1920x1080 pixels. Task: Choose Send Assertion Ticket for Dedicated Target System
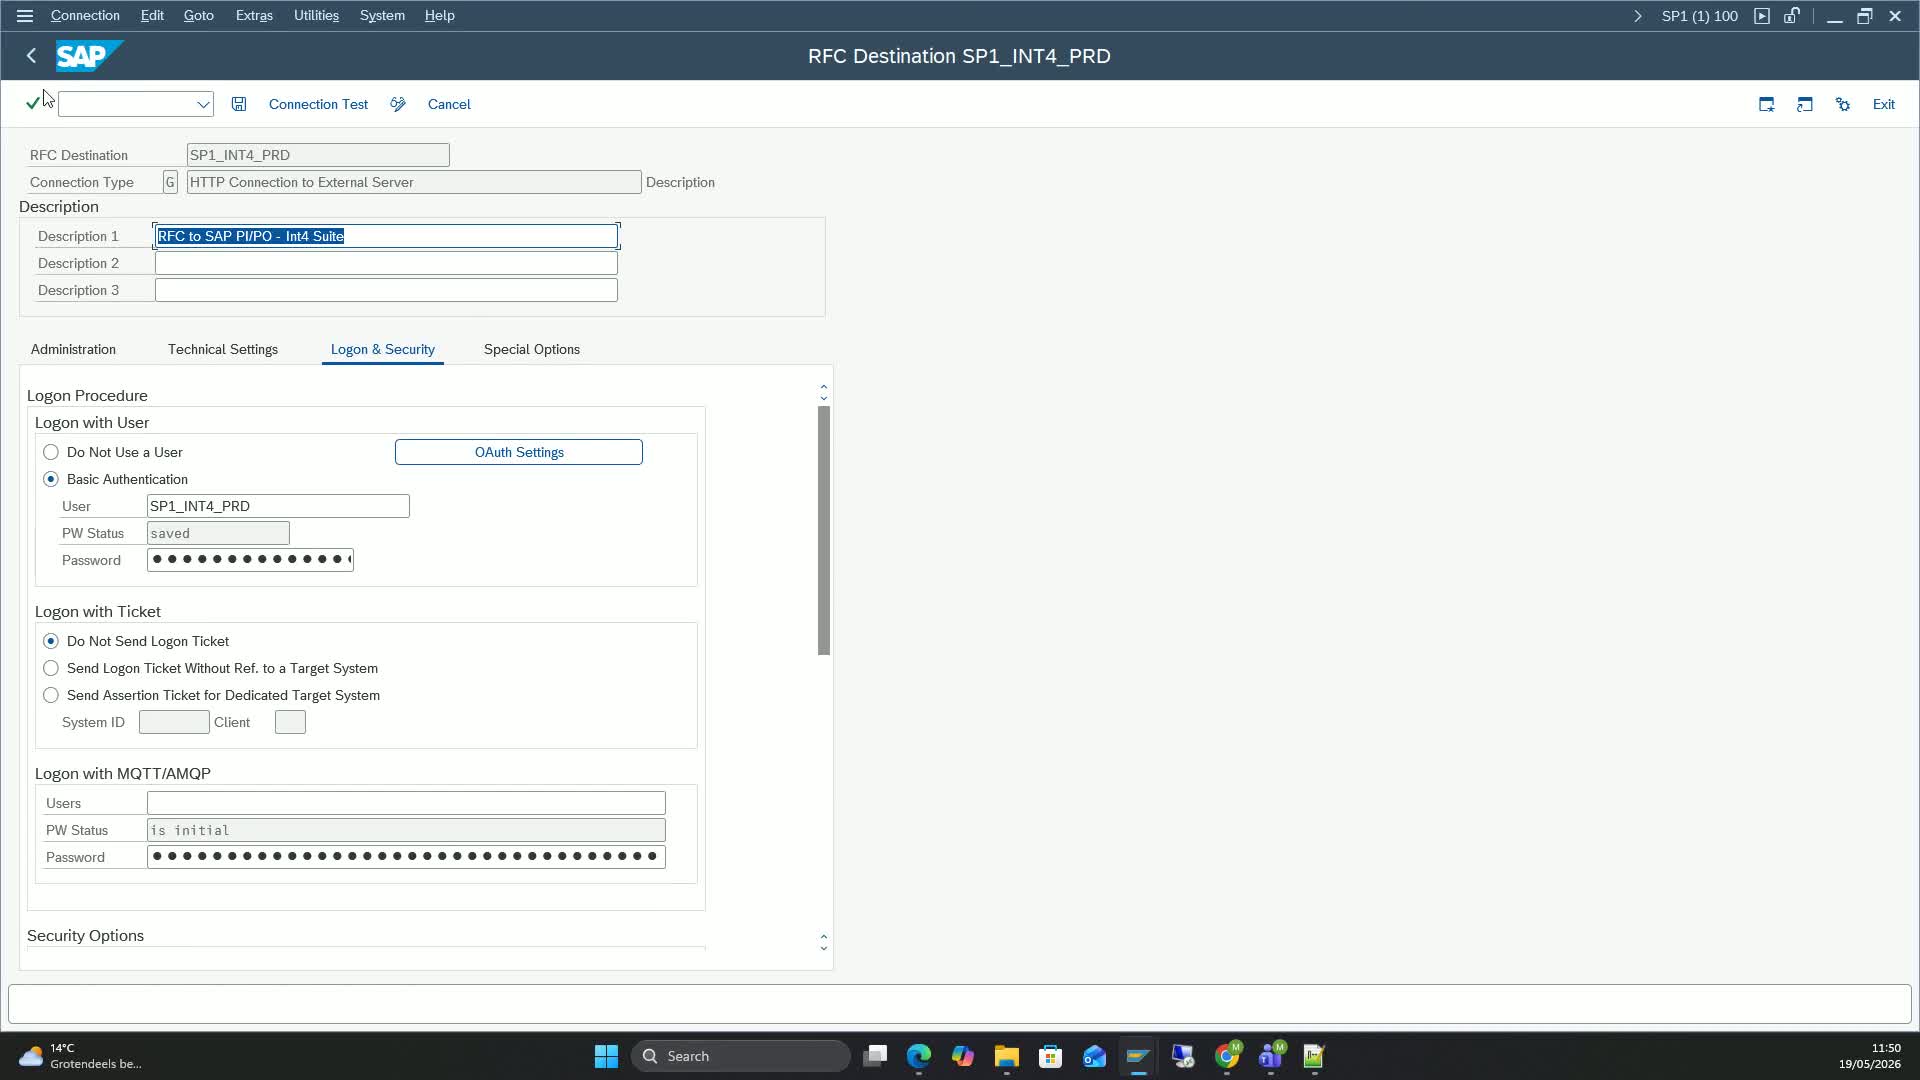pos(51,695)
